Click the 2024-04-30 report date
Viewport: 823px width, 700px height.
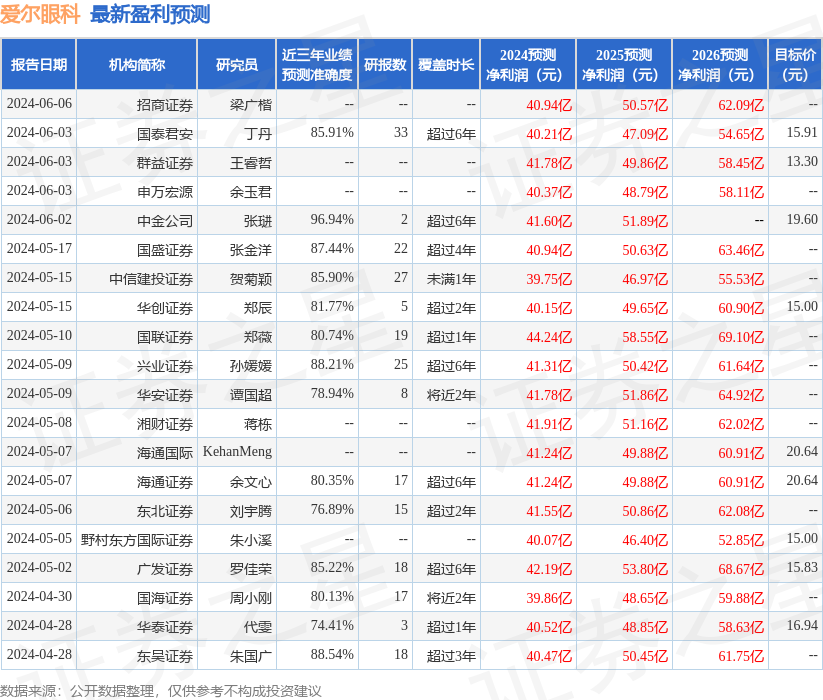pos(39,597)
